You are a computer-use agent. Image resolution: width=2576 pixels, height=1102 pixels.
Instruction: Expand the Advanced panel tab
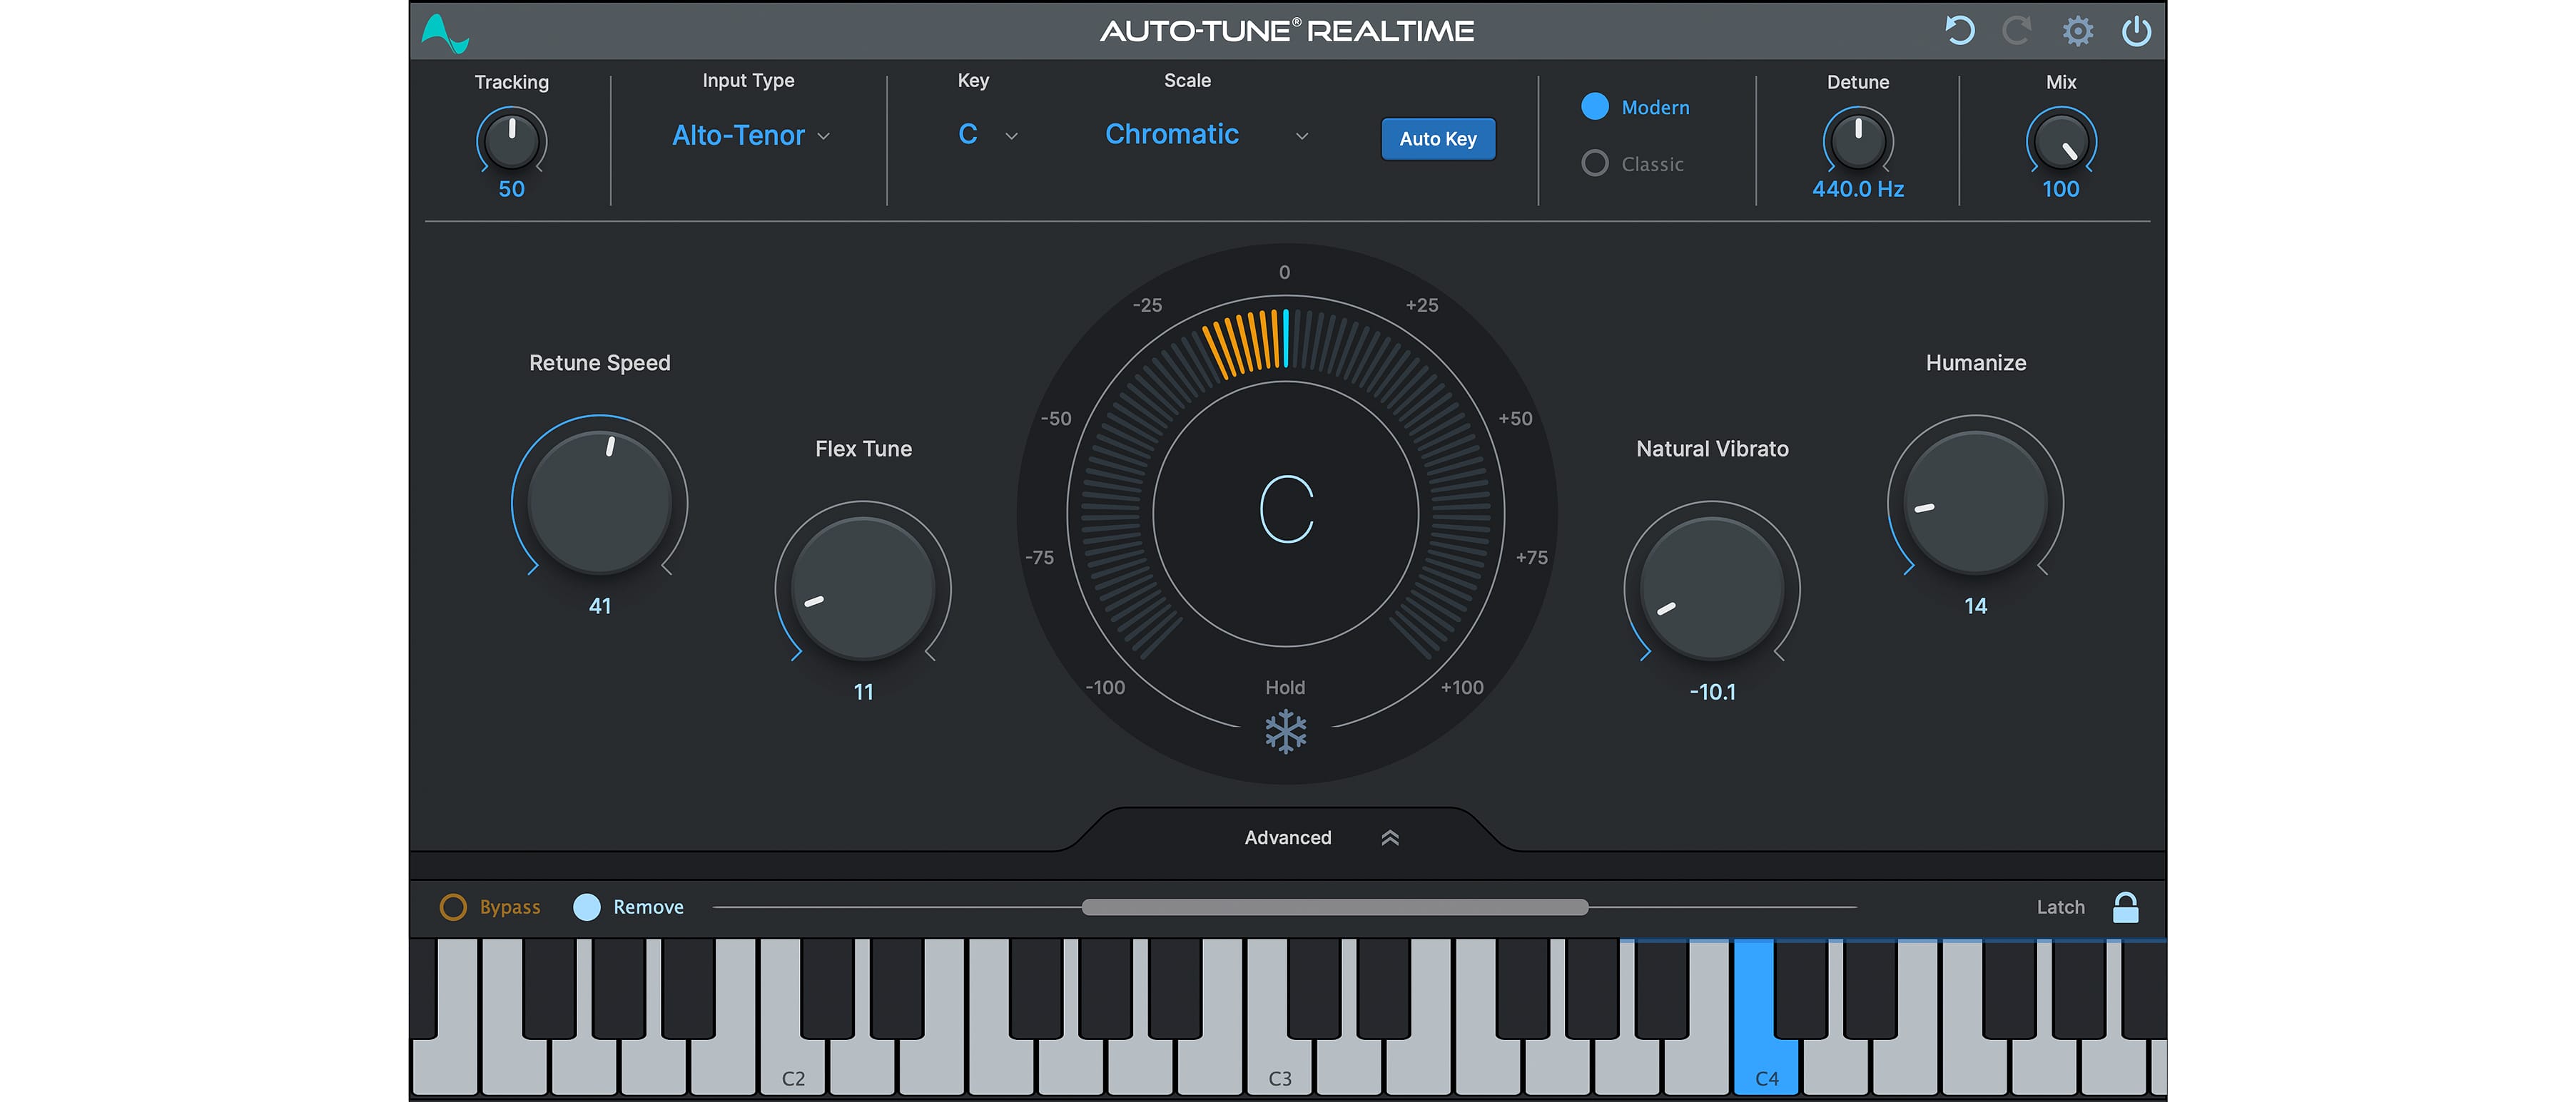[1287, 838]
